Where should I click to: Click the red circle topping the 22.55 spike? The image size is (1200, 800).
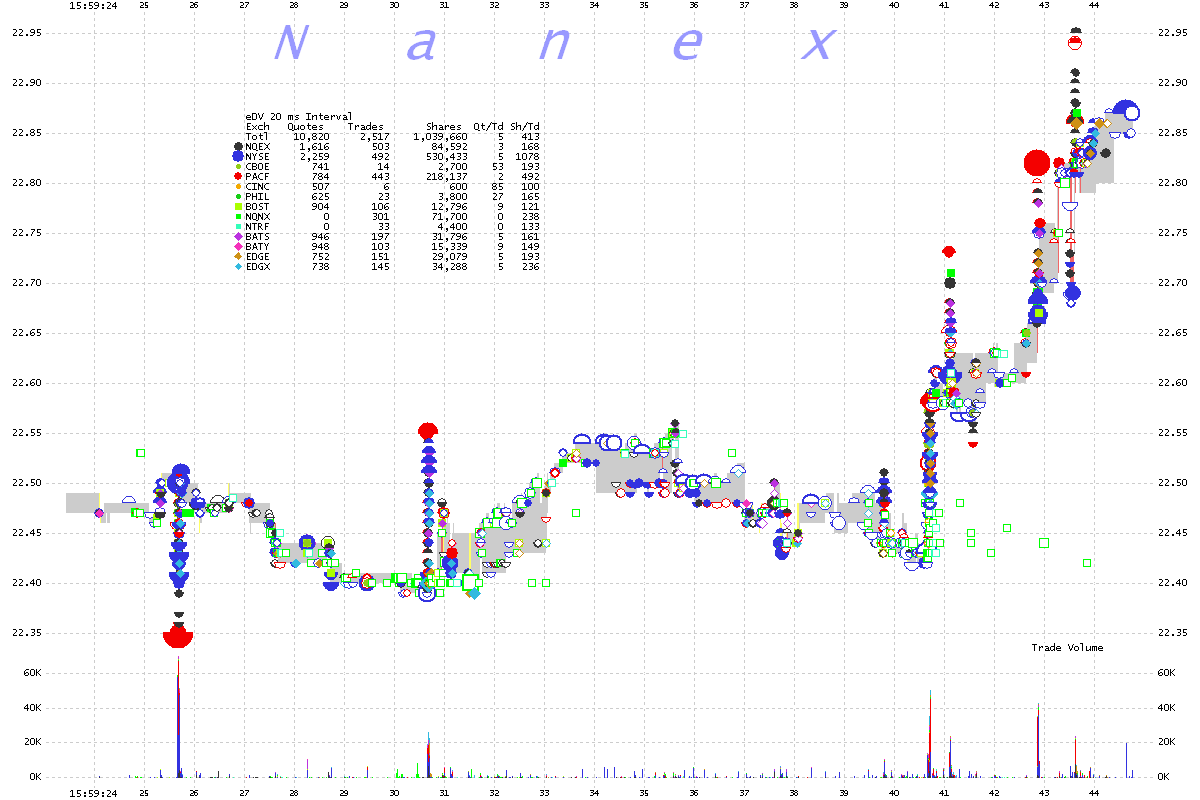pos(428,431)
